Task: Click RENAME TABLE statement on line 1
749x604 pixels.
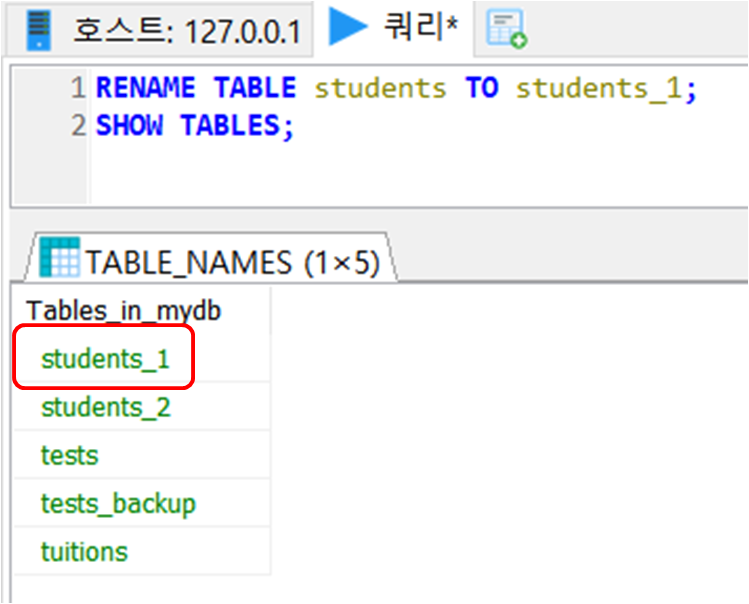Action: click(x=396, y=88)
